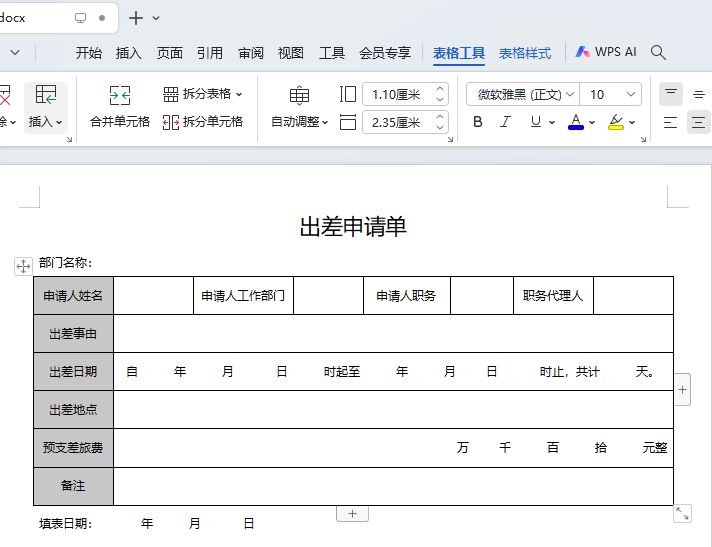Switch to the Table Style (表格样式) tab
Viewport: 712px width, 547px height.
525,53
